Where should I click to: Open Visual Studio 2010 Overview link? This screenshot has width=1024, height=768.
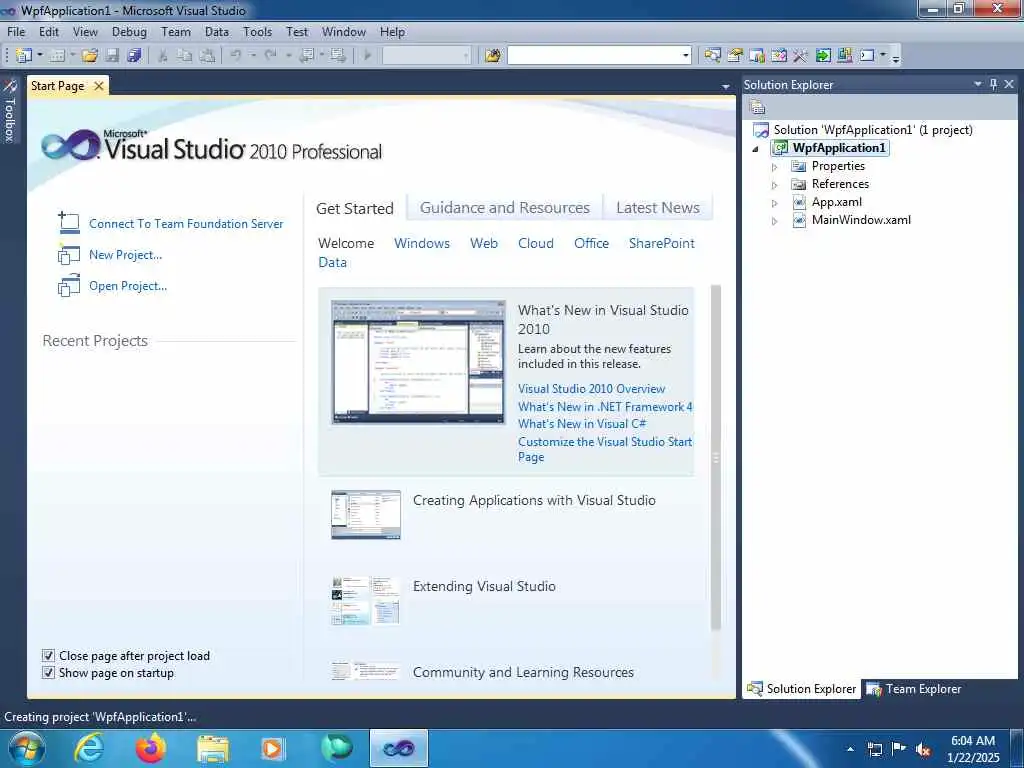pos(592,389)
